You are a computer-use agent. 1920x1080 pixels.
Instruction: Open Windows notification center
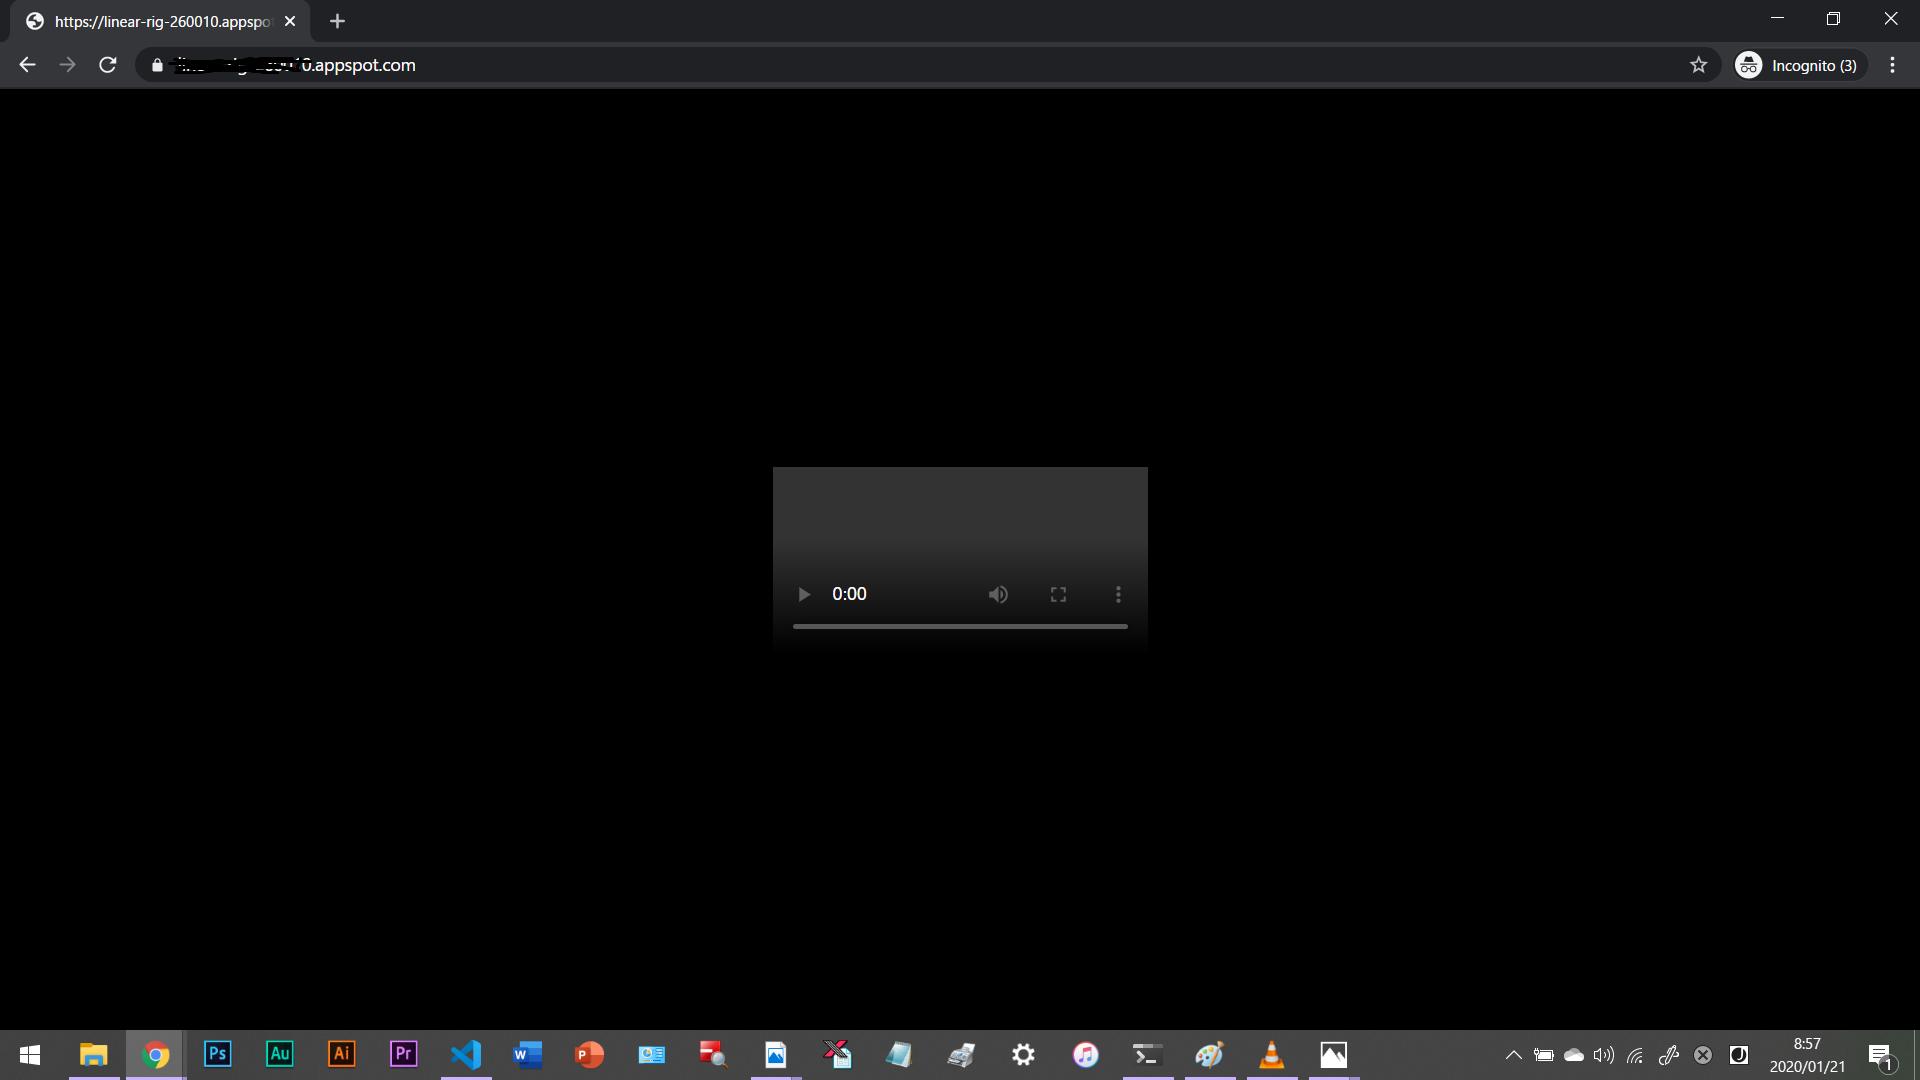(1880, 1055)
